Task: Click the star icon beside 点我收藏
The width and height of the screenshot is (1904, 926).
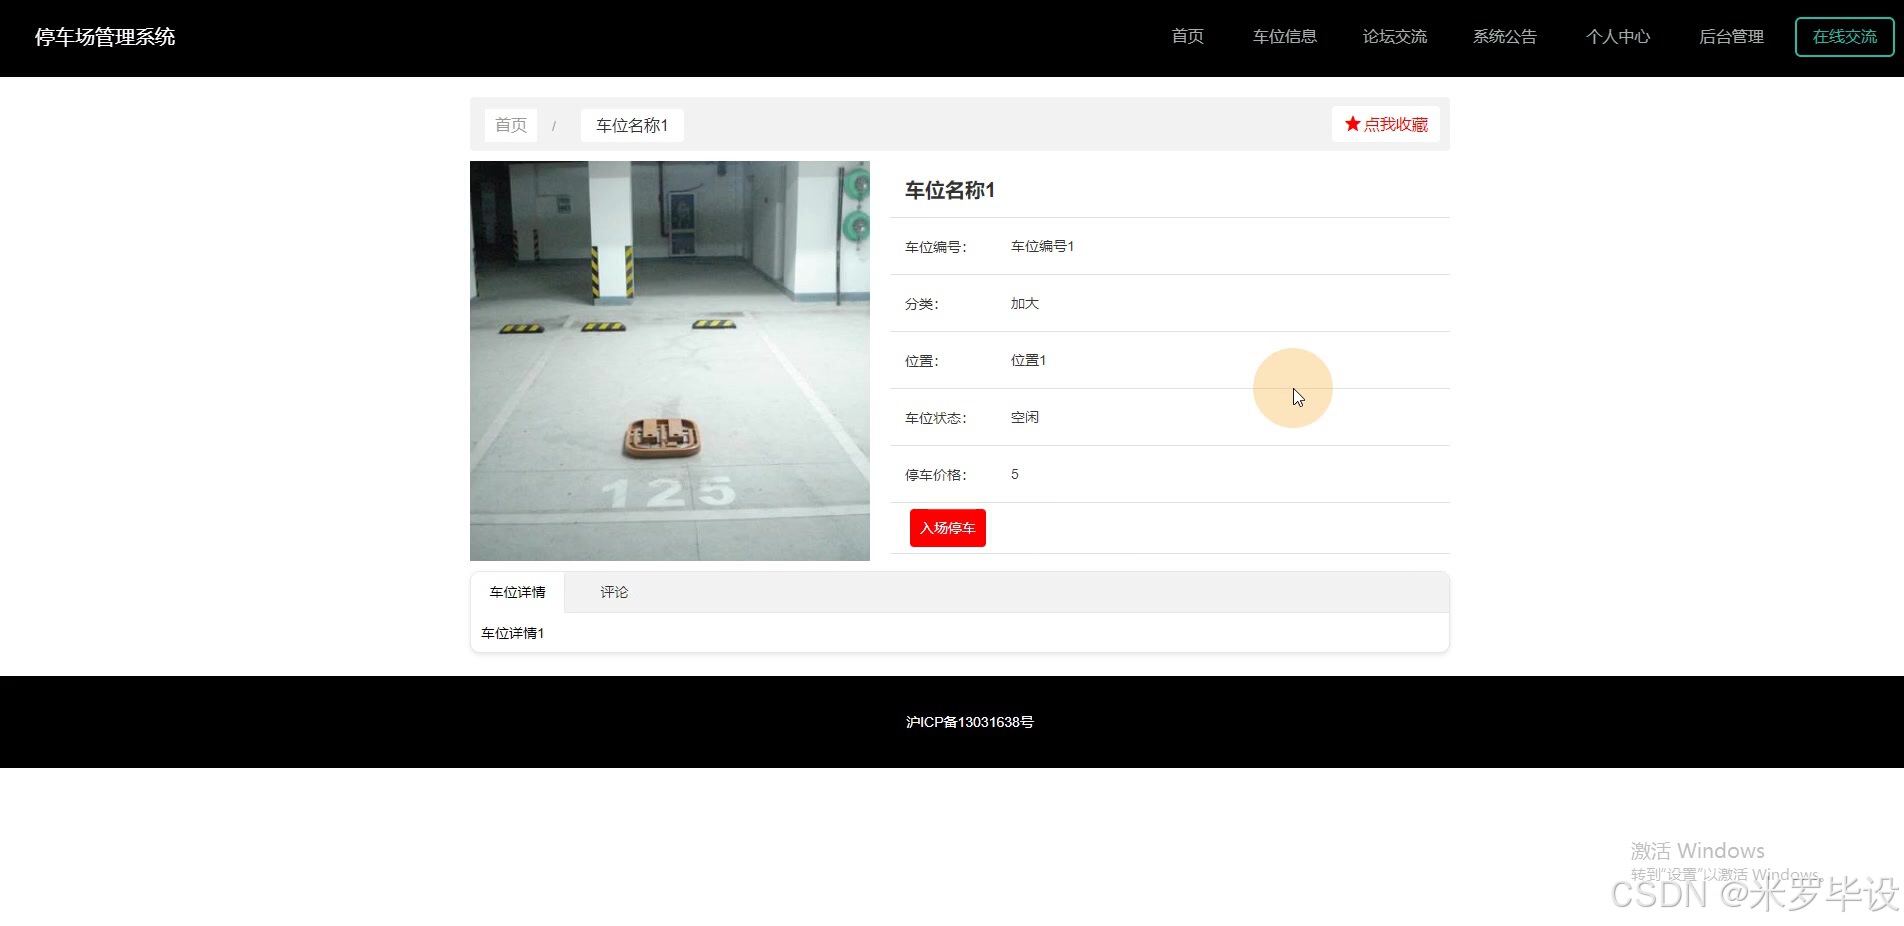Action: (x=1352, y=124)
